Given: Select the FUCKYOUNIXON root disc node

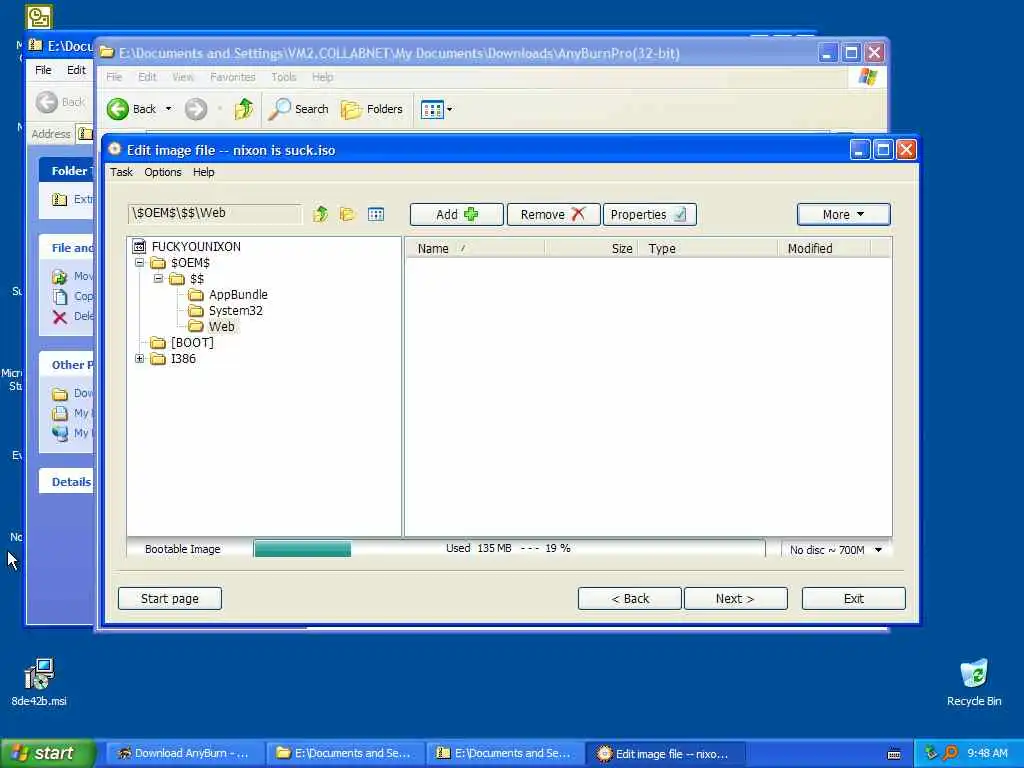Looking at the screenshot, I should [196, 246].
